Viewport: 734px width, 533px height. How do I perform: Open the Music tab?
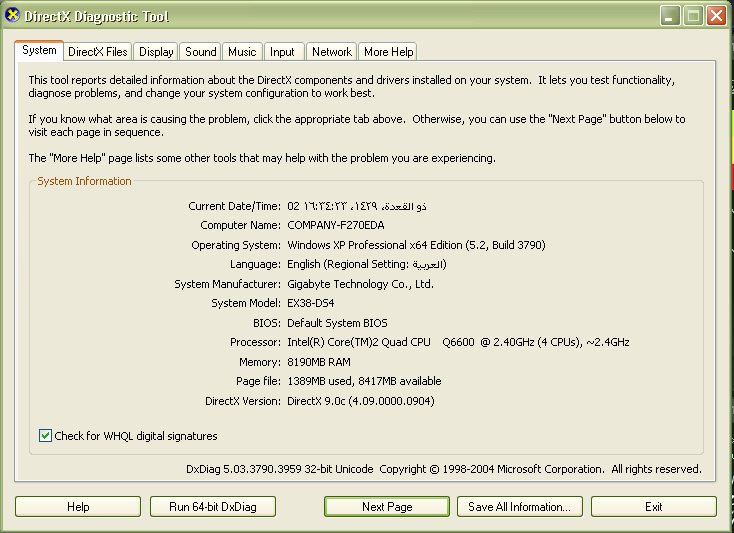pos(242,52)
